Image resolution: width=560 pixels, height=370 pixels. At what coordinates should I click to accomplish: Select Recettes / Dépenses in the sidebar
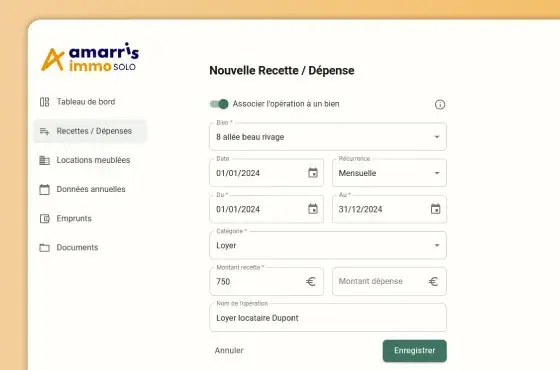(x=90, y=131)
